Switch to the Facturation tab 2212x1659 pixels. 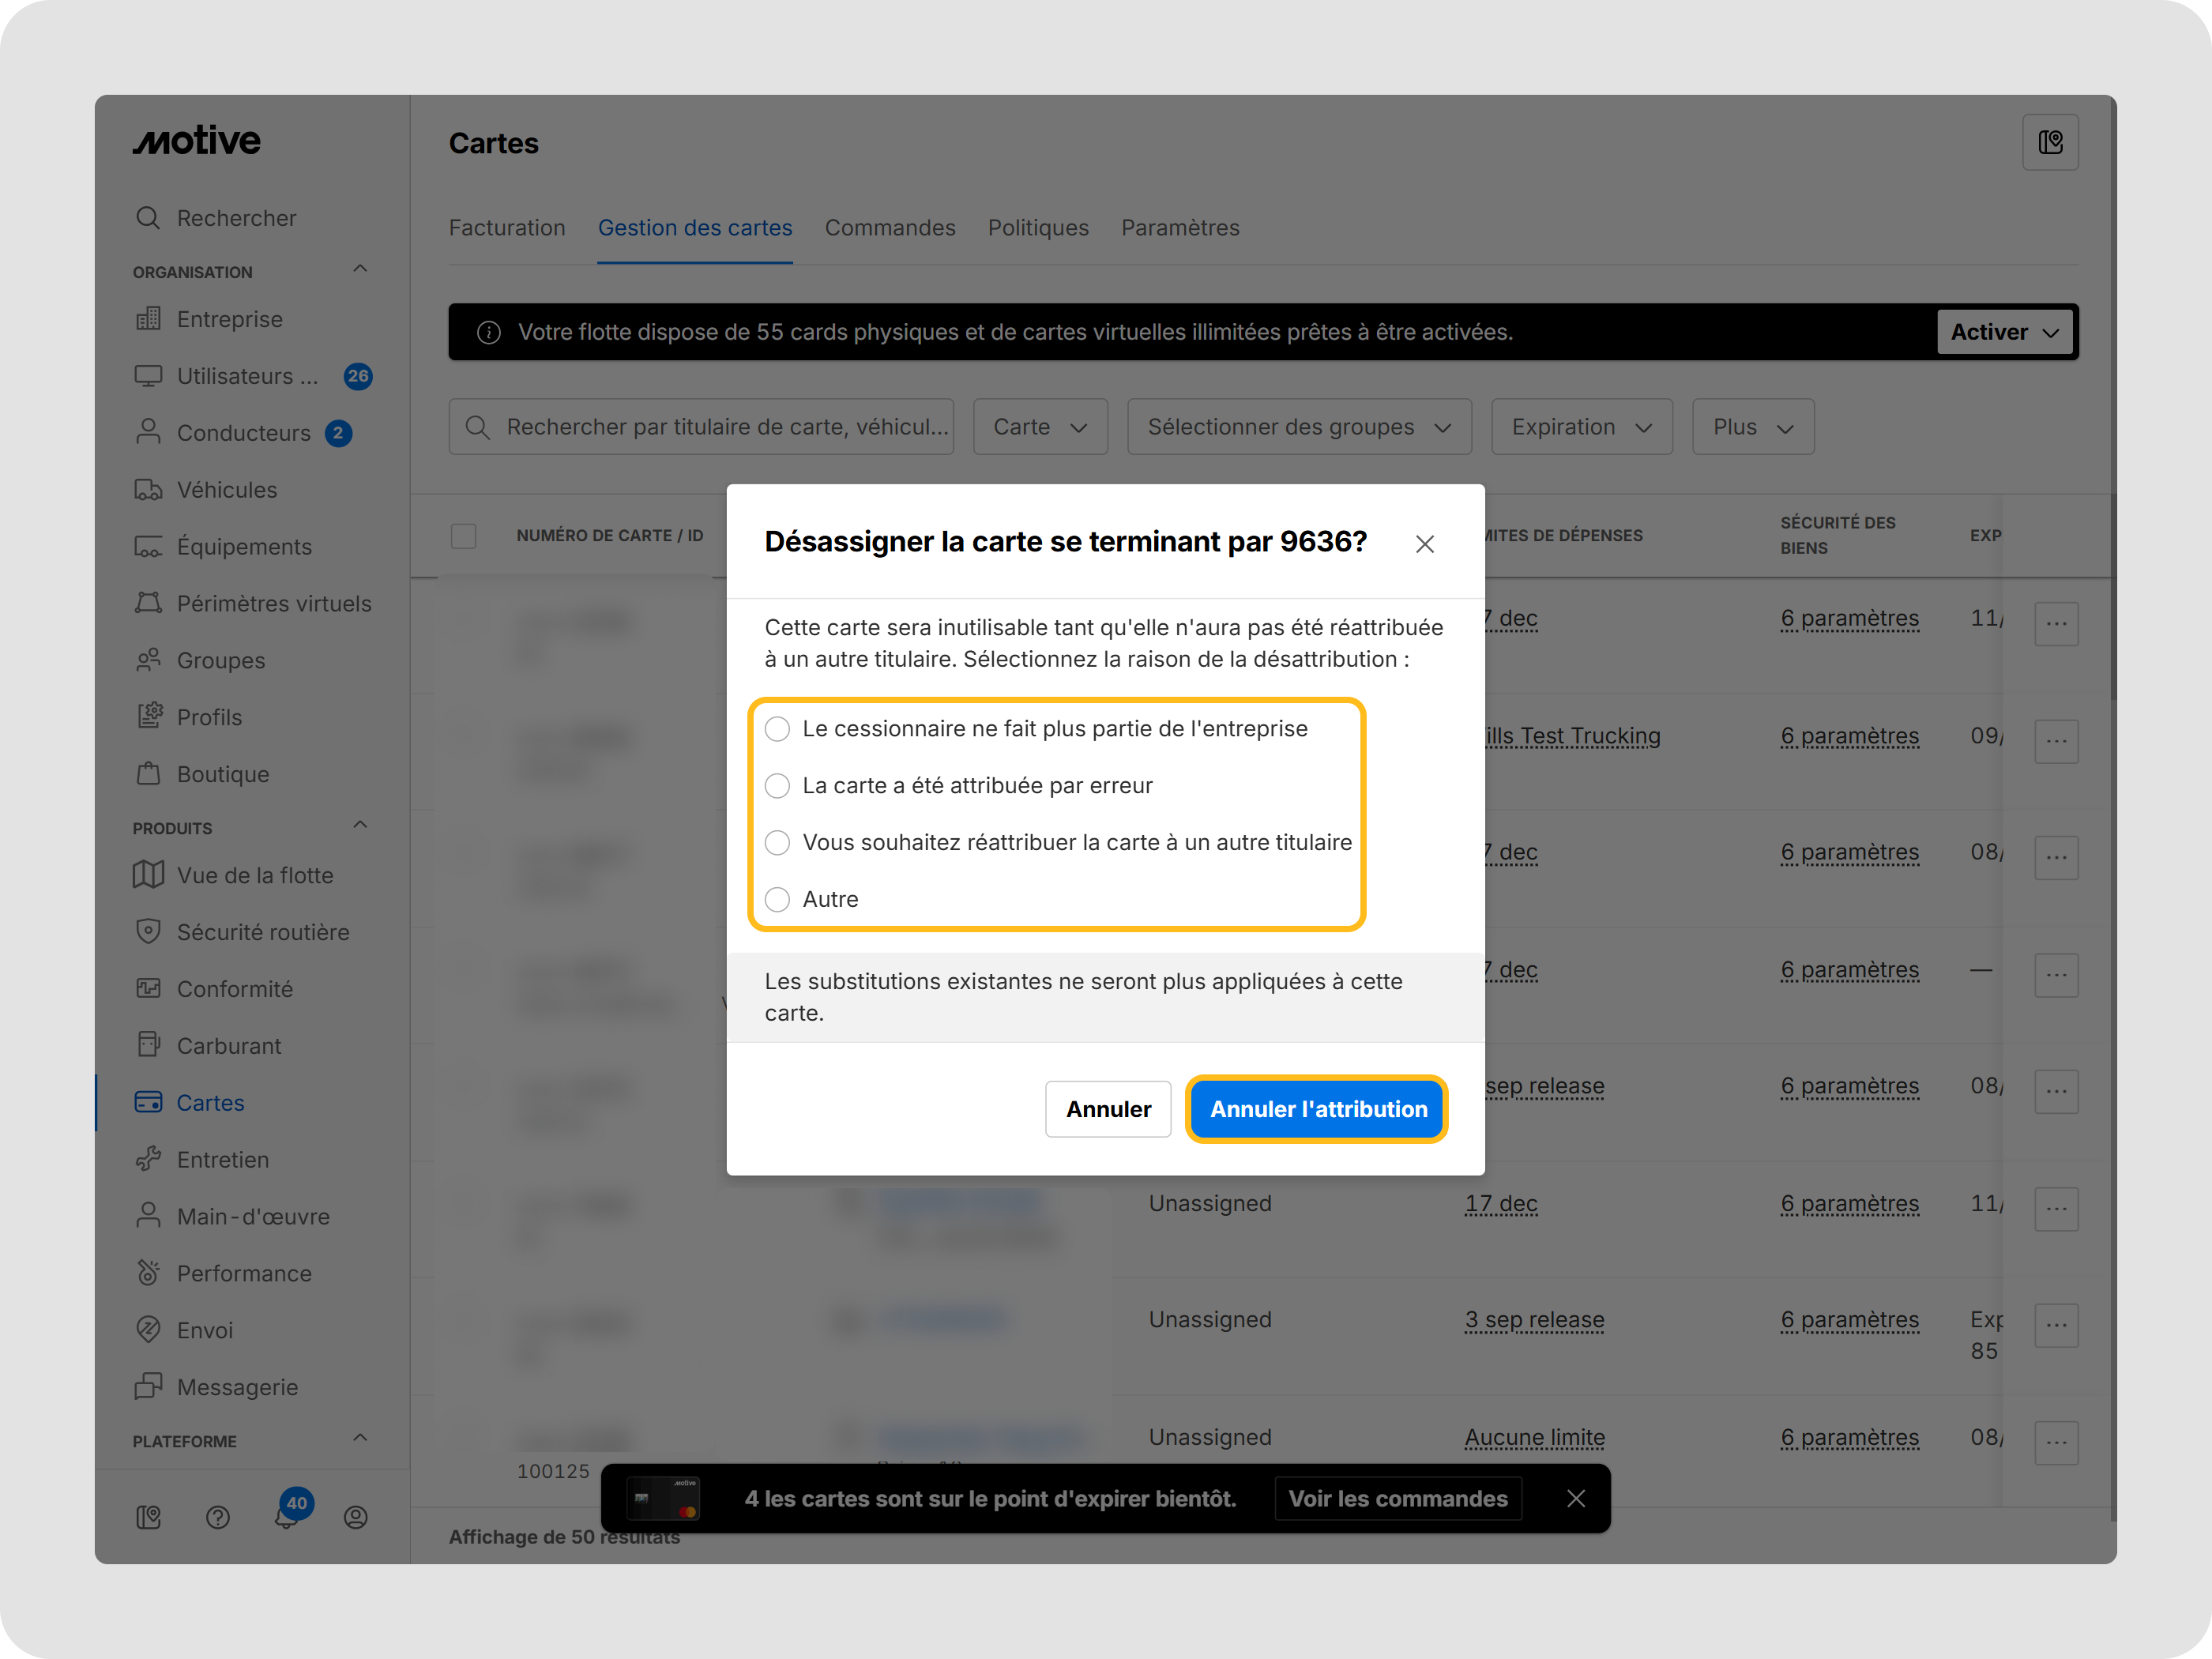pos(507,228)
